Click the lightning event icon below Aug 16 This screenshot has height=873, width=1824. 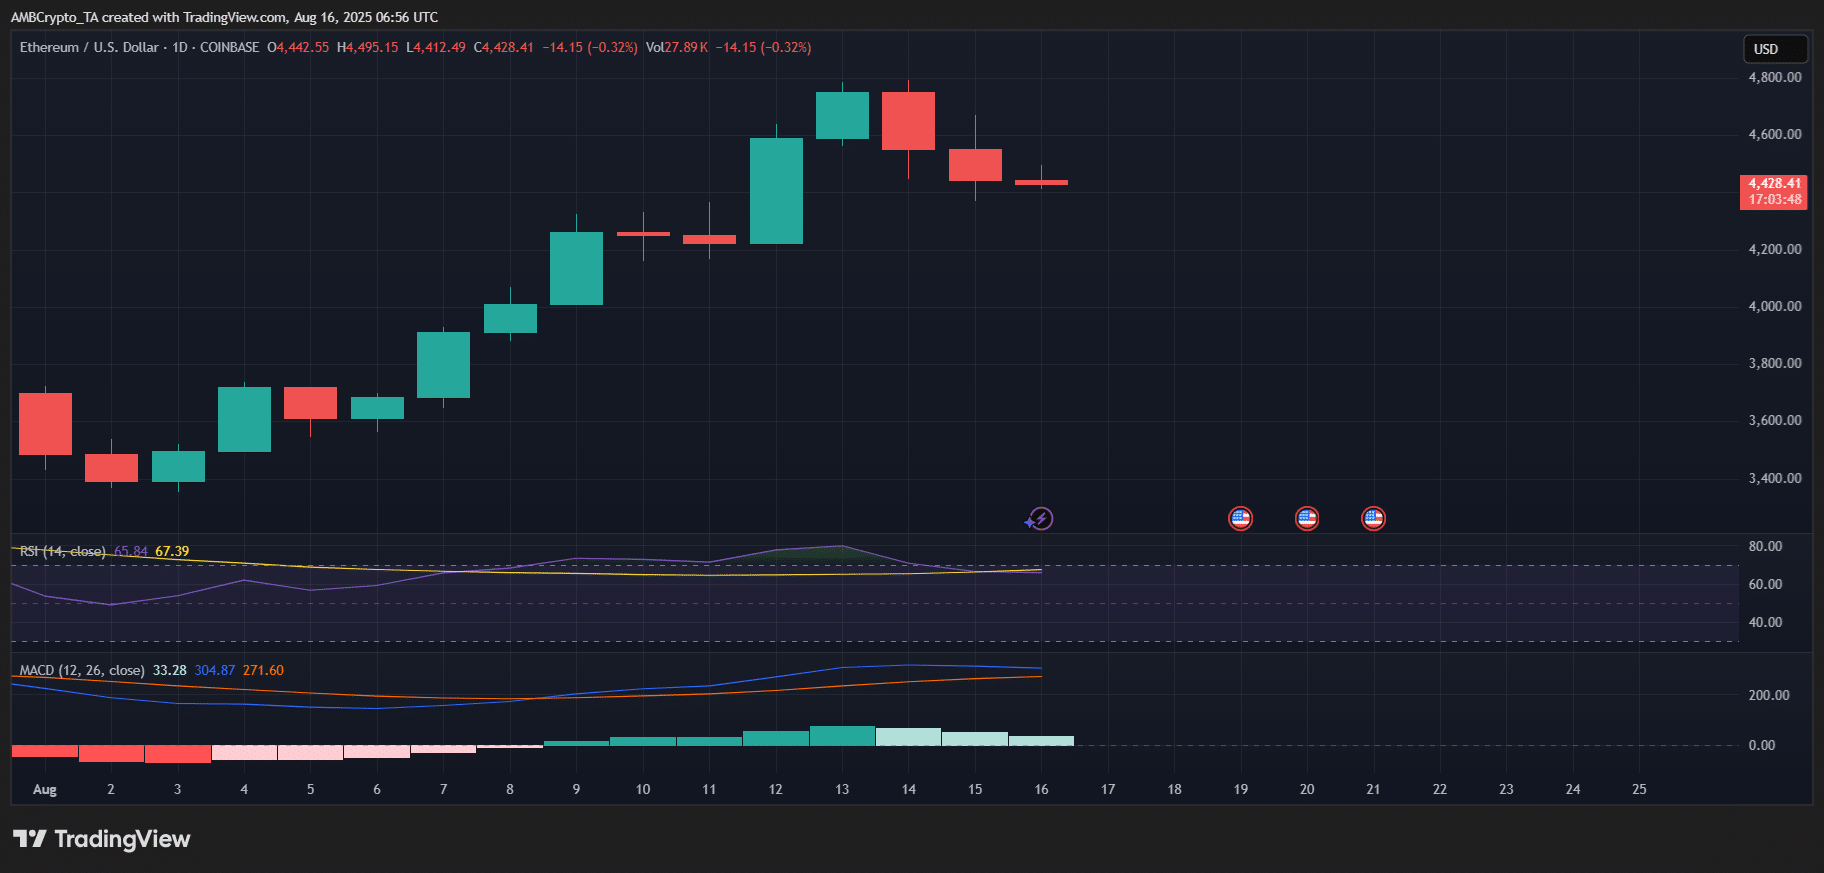click(1040, 518)
